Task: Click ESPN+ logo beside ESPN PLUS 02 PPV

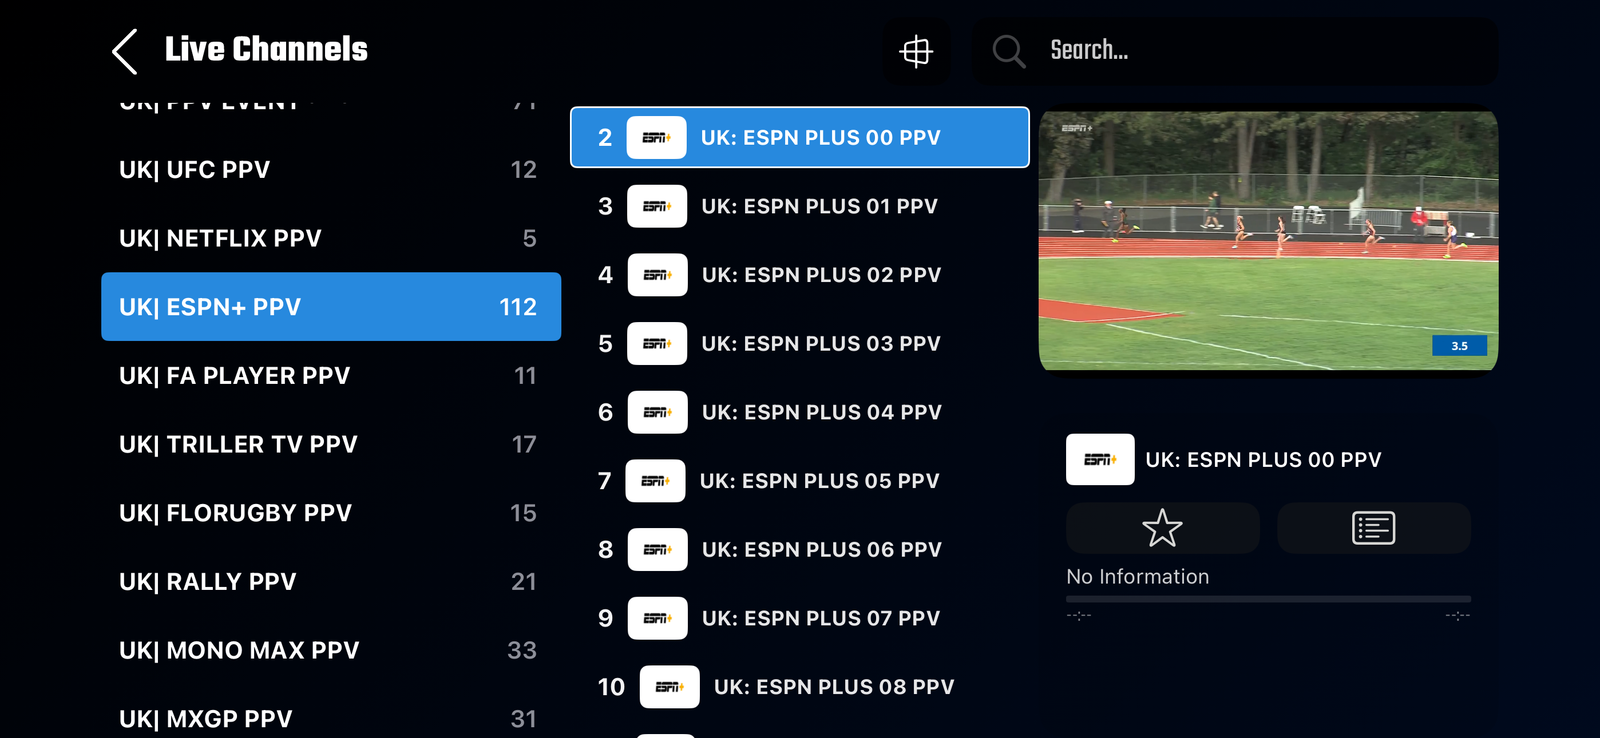Action: pos(657,275)
